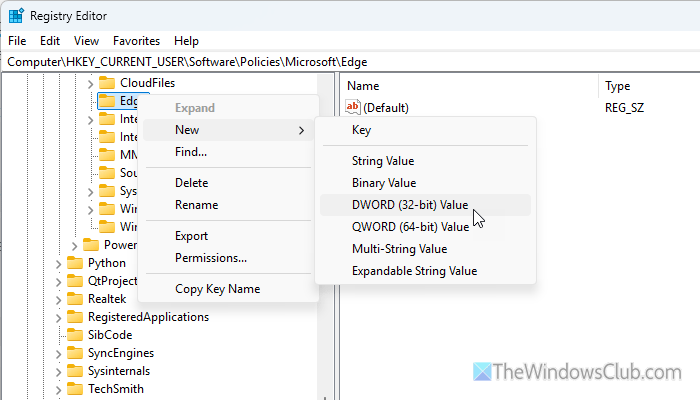Choose DWORD (32-bit) Value from submenu
The height and width of the screenshot is (400, 700).
410,204
